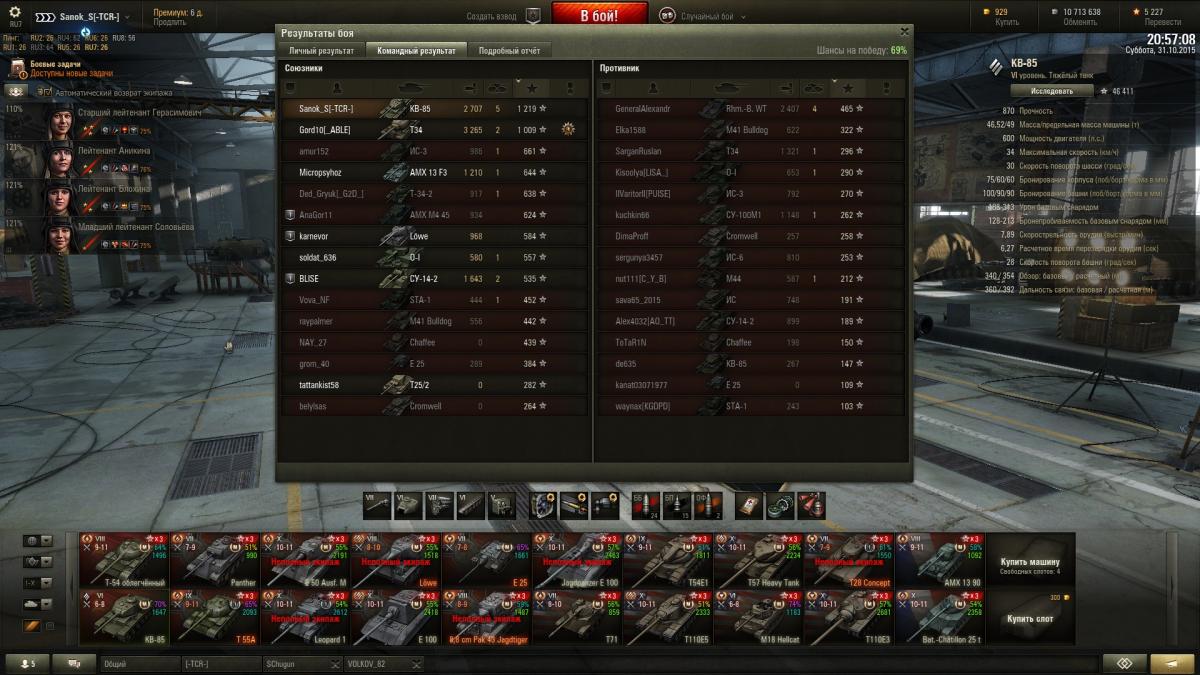The image size is (1200, 675).
Task: Select enemy row GeneralAlexandr
Action: tap(752, 108)
